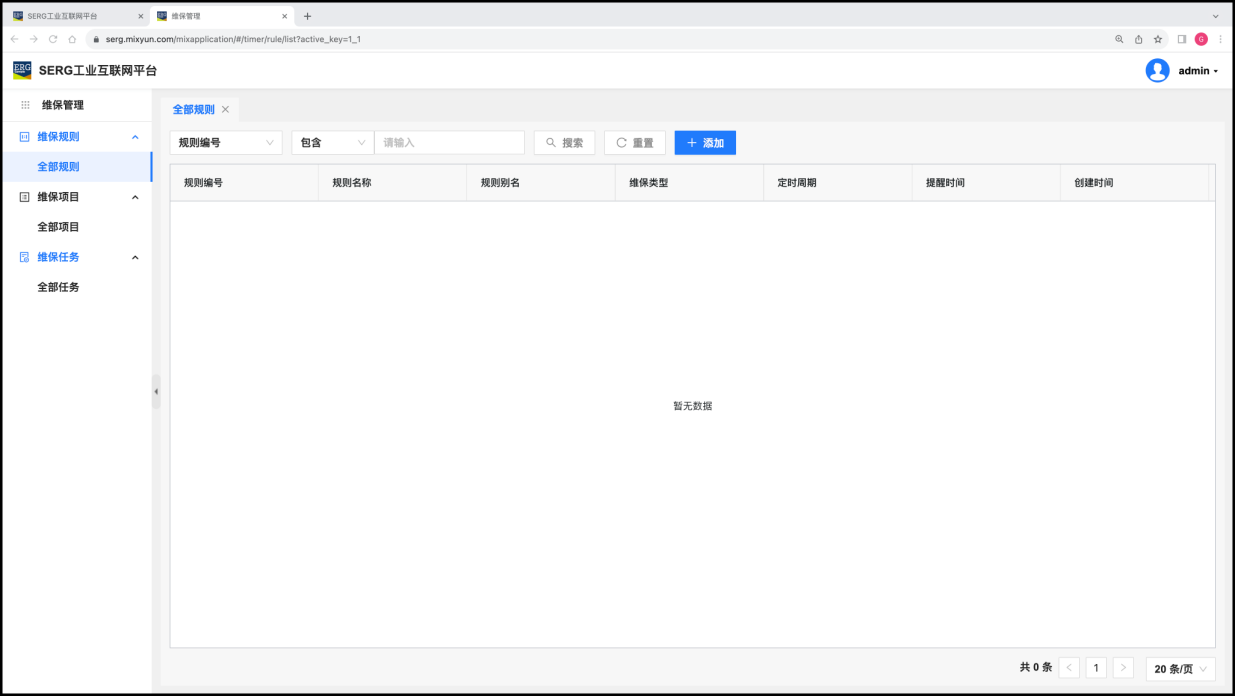
Task: Reload the page in browser toolbar
Action: 53,39
